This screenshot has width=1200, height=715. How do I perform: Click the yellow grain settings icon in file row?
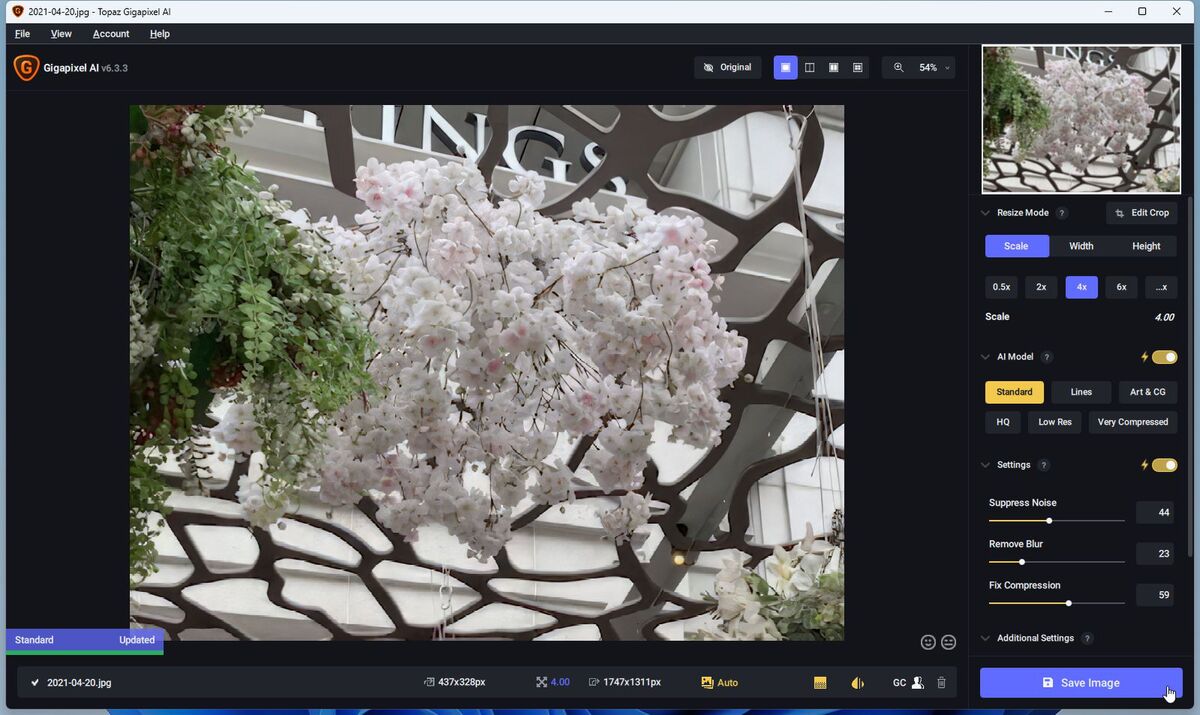[820, 683]
